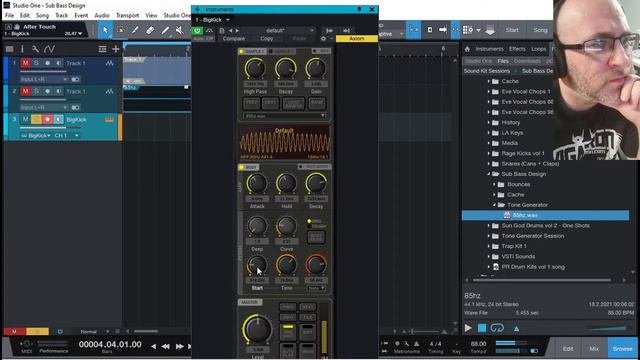This screenshot has width=640, height=360.
Task: Add a new track with plus icon
Action: 116,49
